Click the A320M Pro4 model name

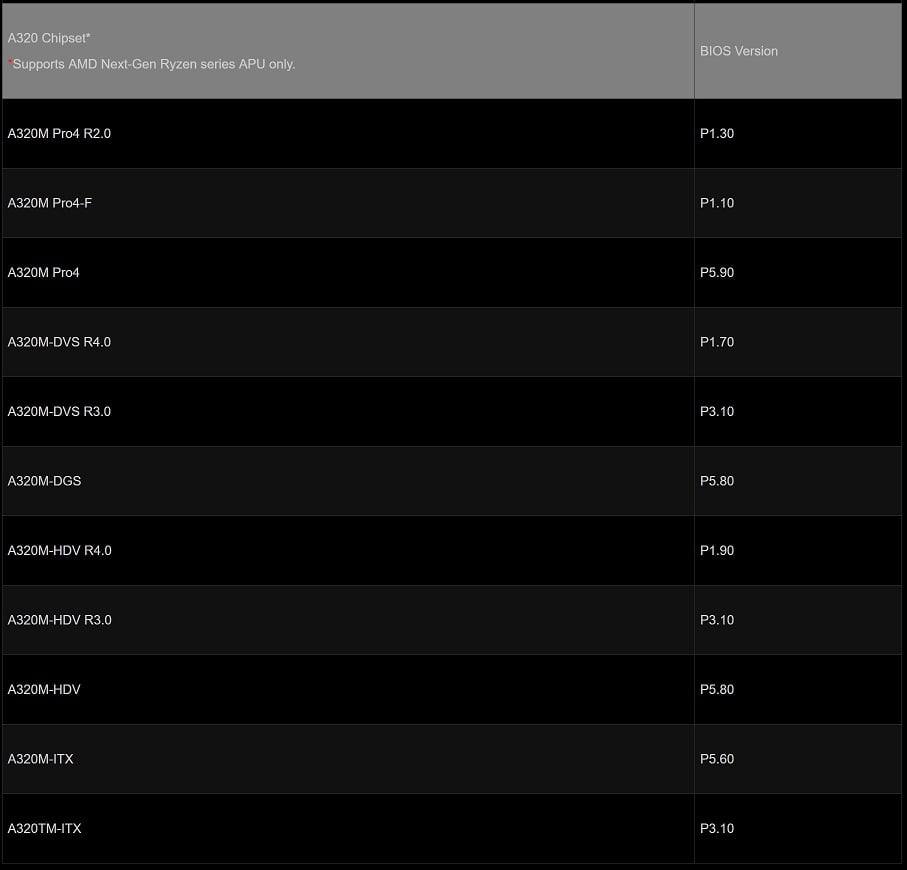pyautogui.click(x=43, y=272)
